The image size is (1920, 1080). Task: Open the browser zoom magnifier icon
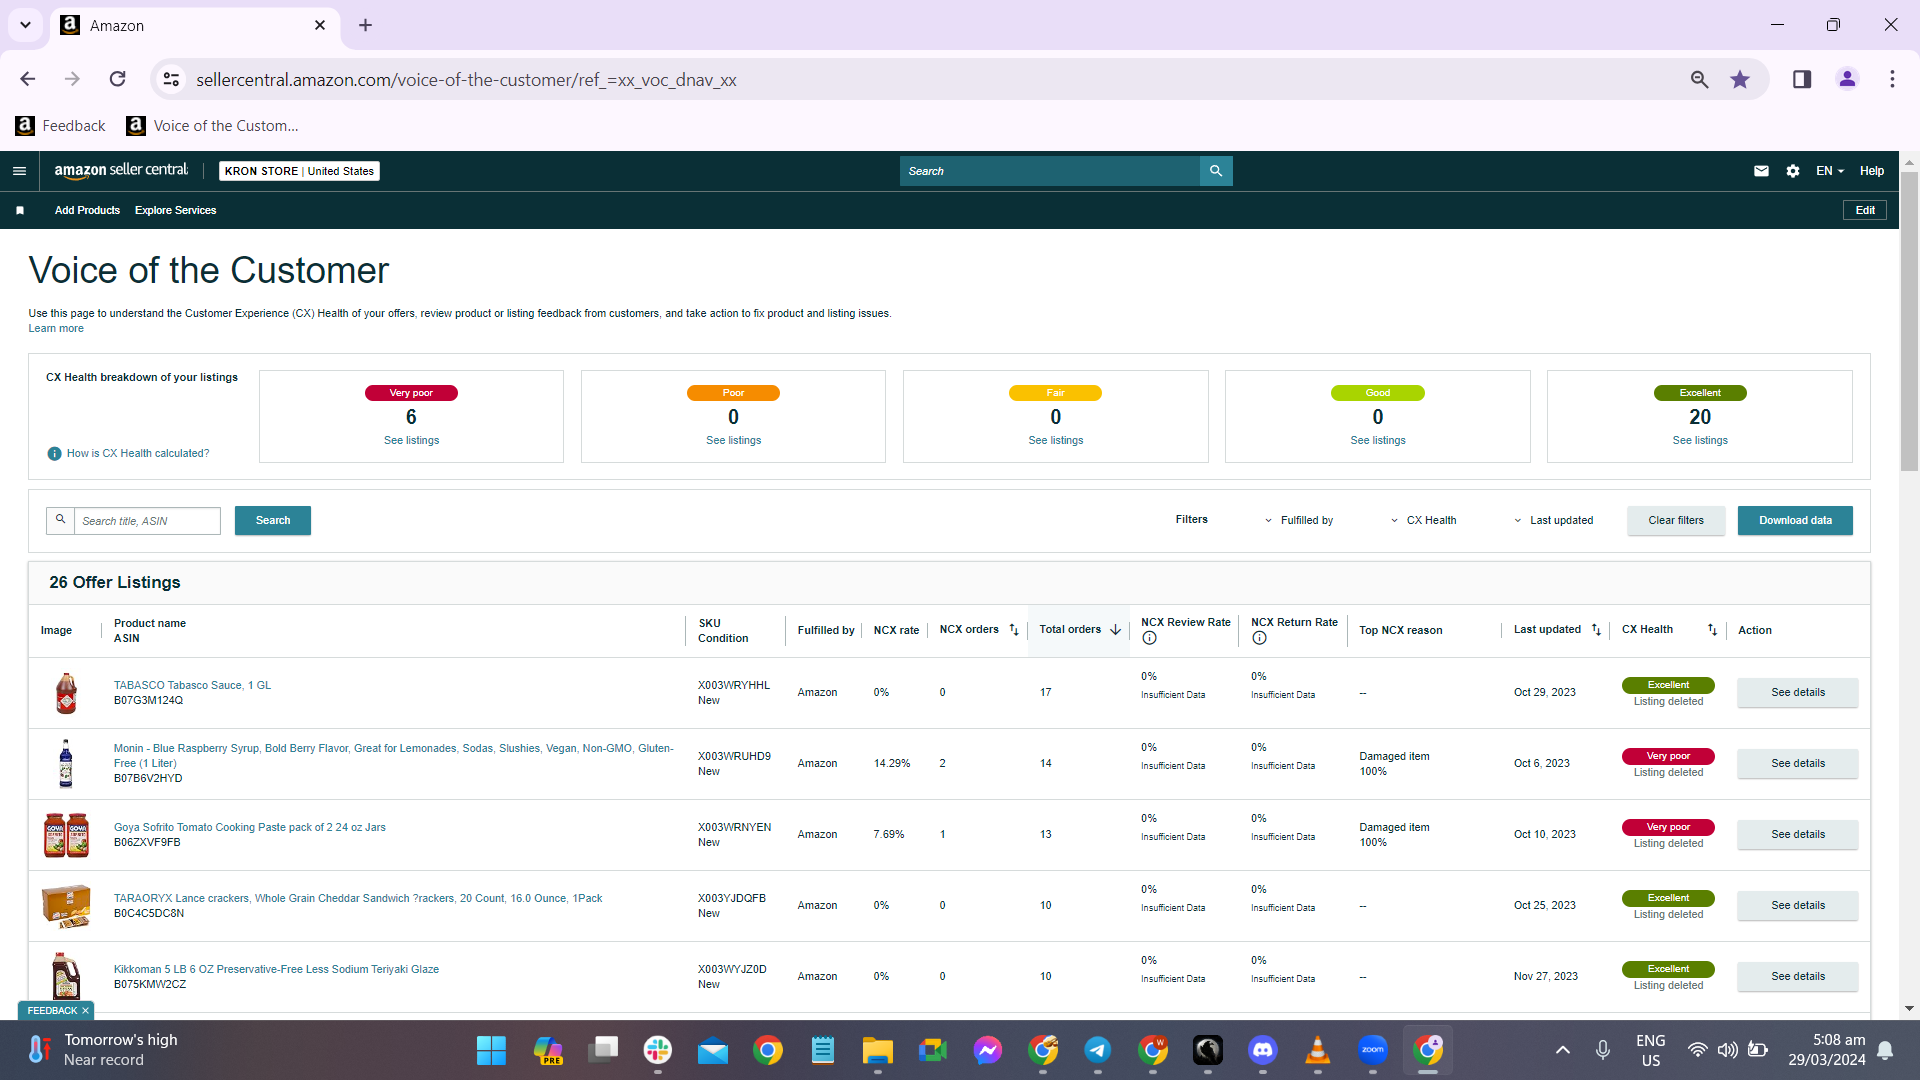pyautogui.click(x=1699, y=79)
